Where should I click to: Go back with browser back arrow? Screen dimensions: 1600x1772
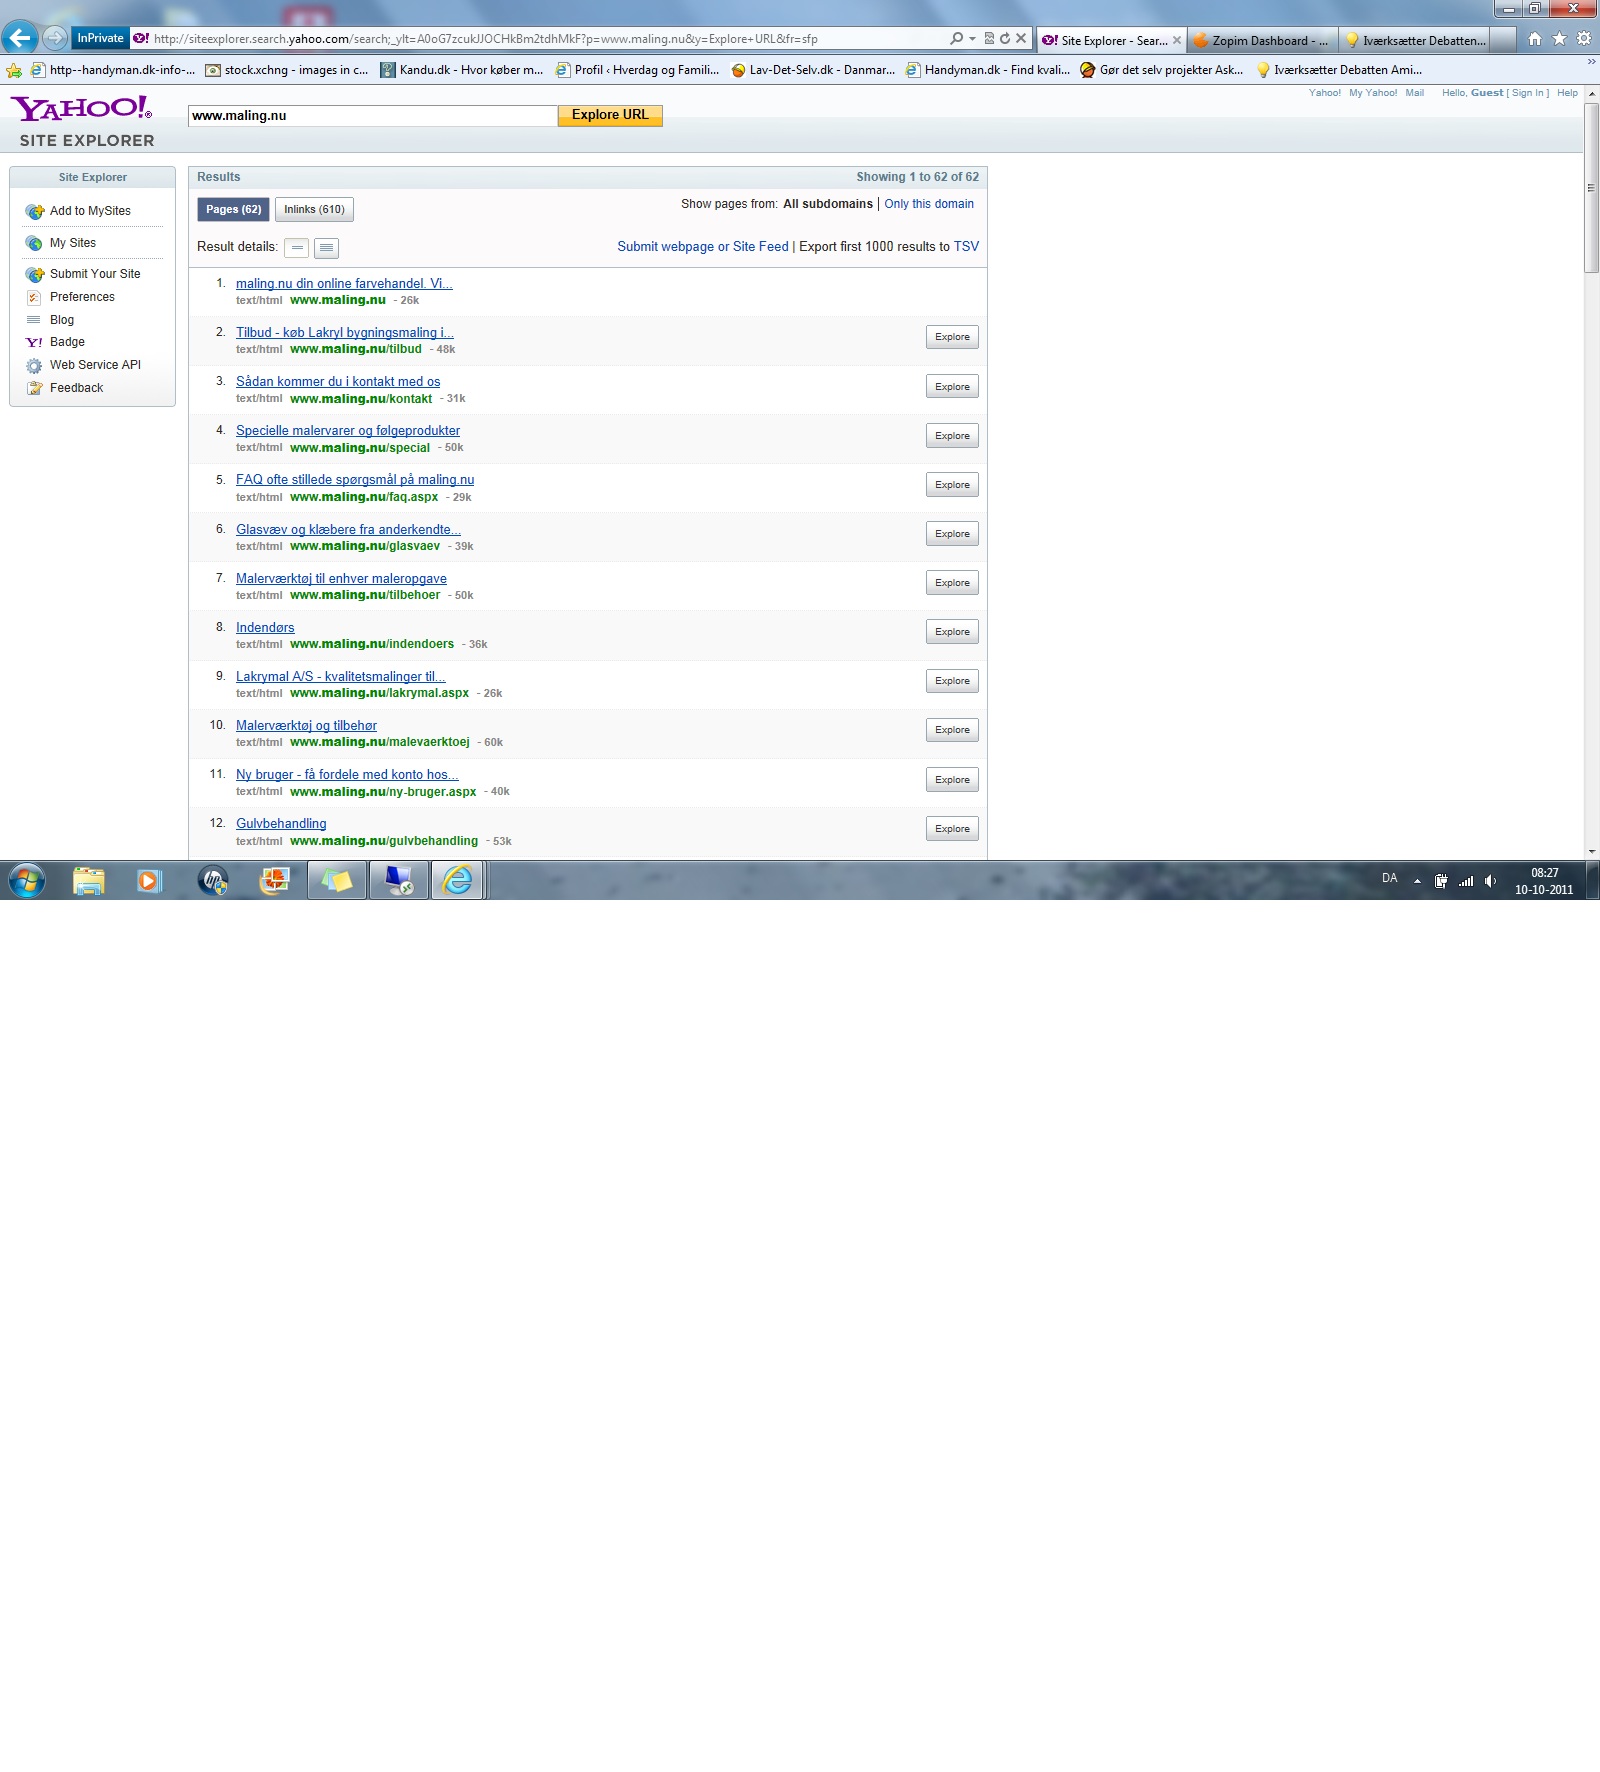20,38
